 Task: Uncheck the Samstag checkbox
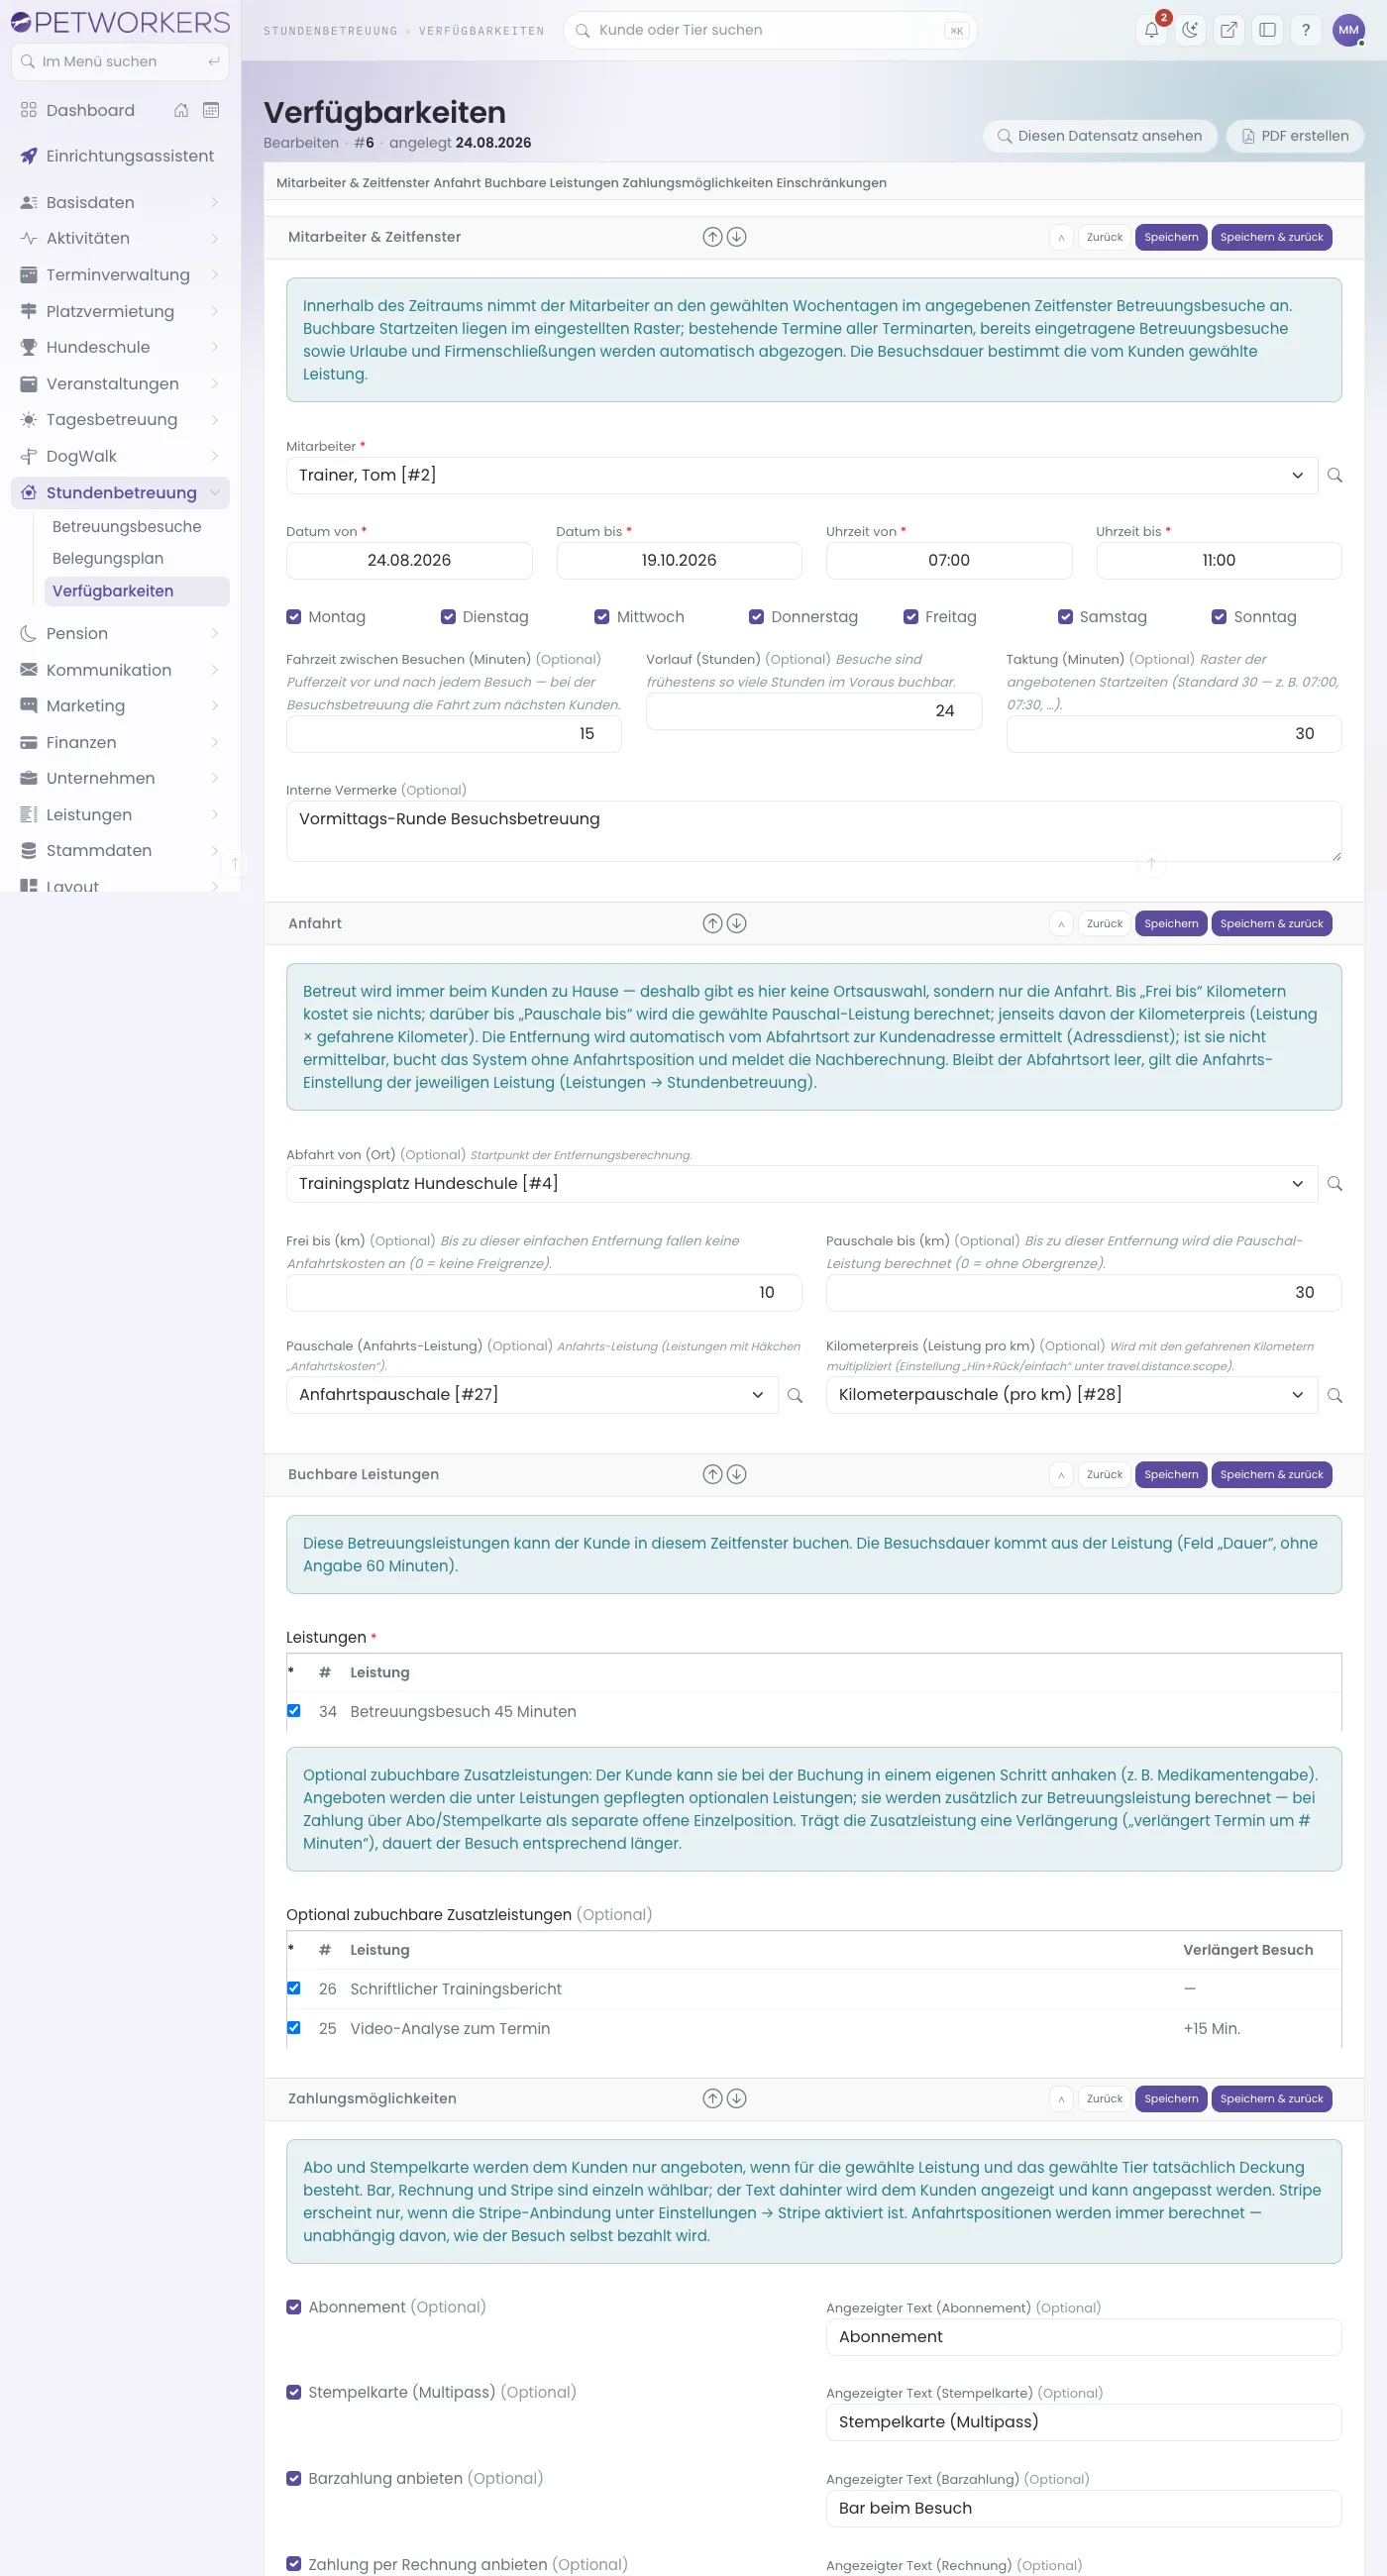[1065, 617]
